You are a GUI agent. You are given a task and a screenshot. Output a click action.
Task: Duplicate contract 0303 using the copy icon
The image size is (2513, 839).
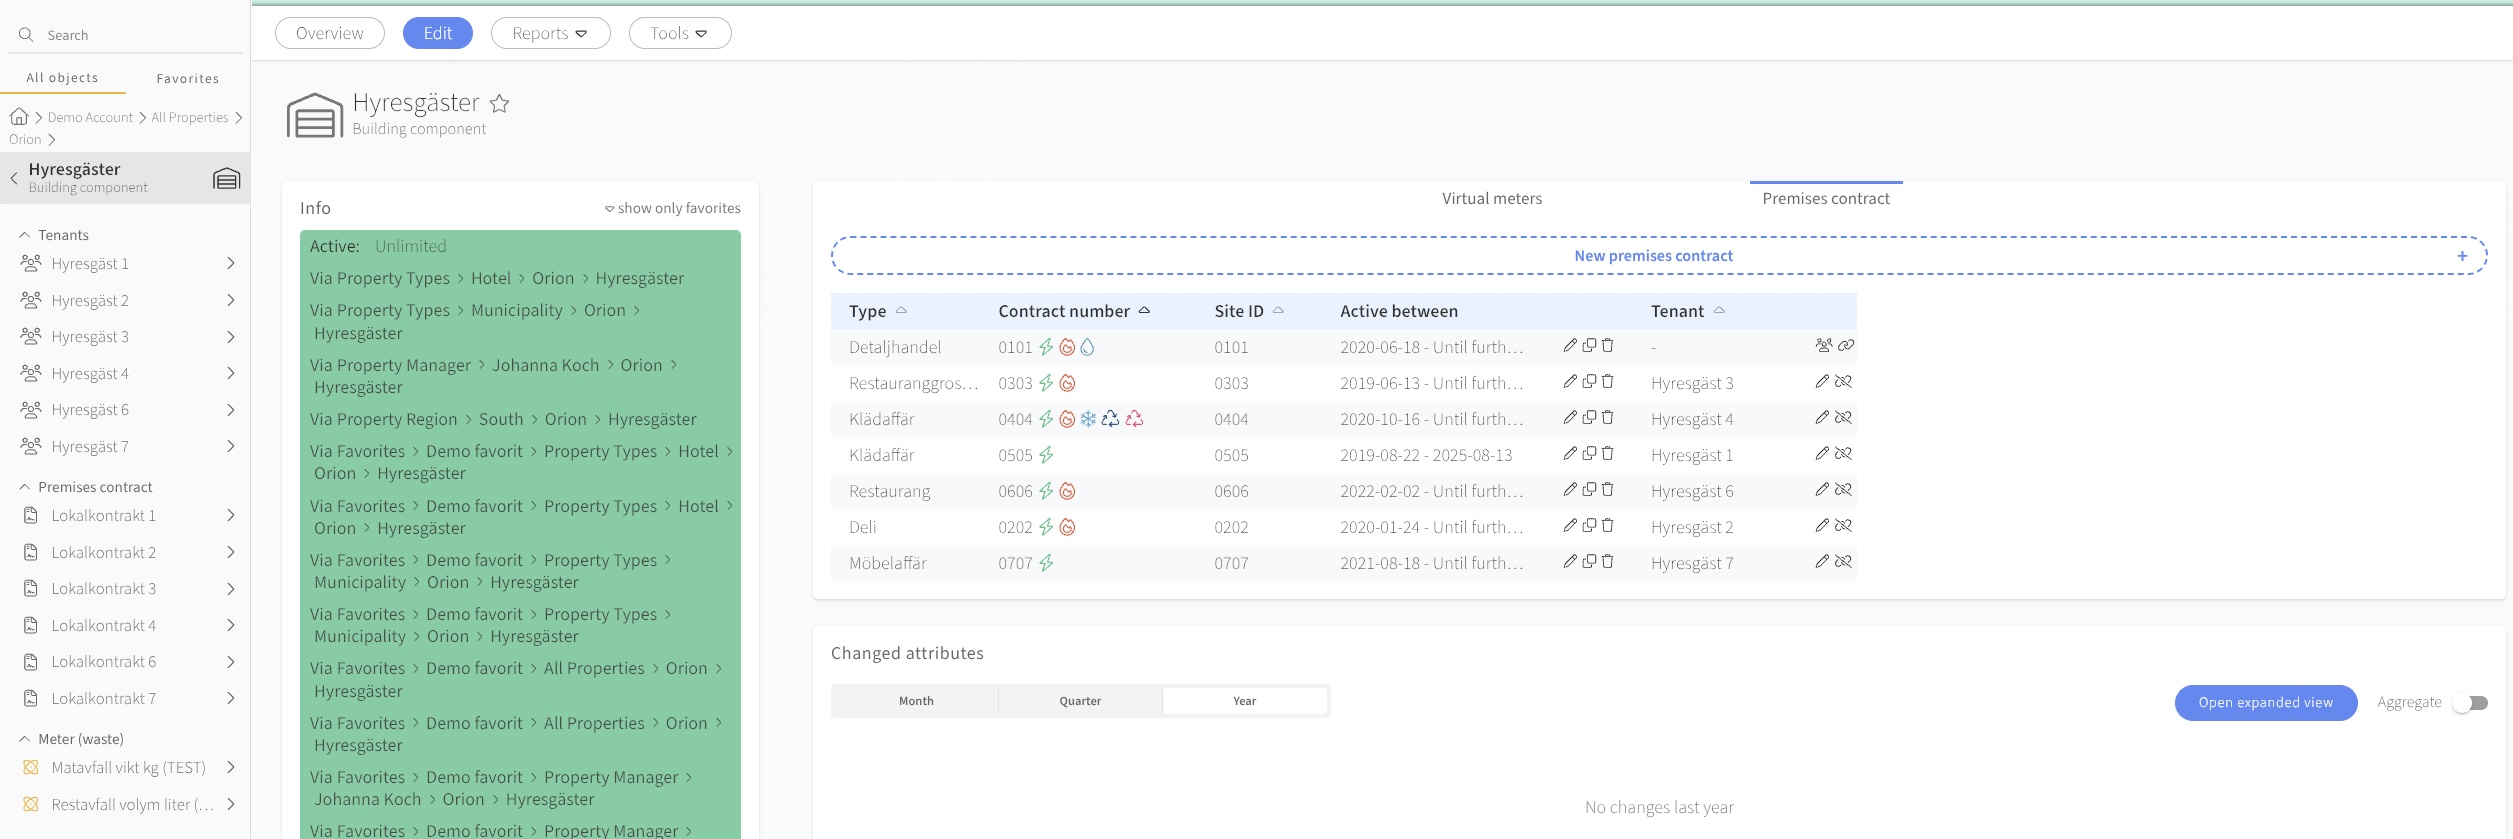(x=1589, y=382)
